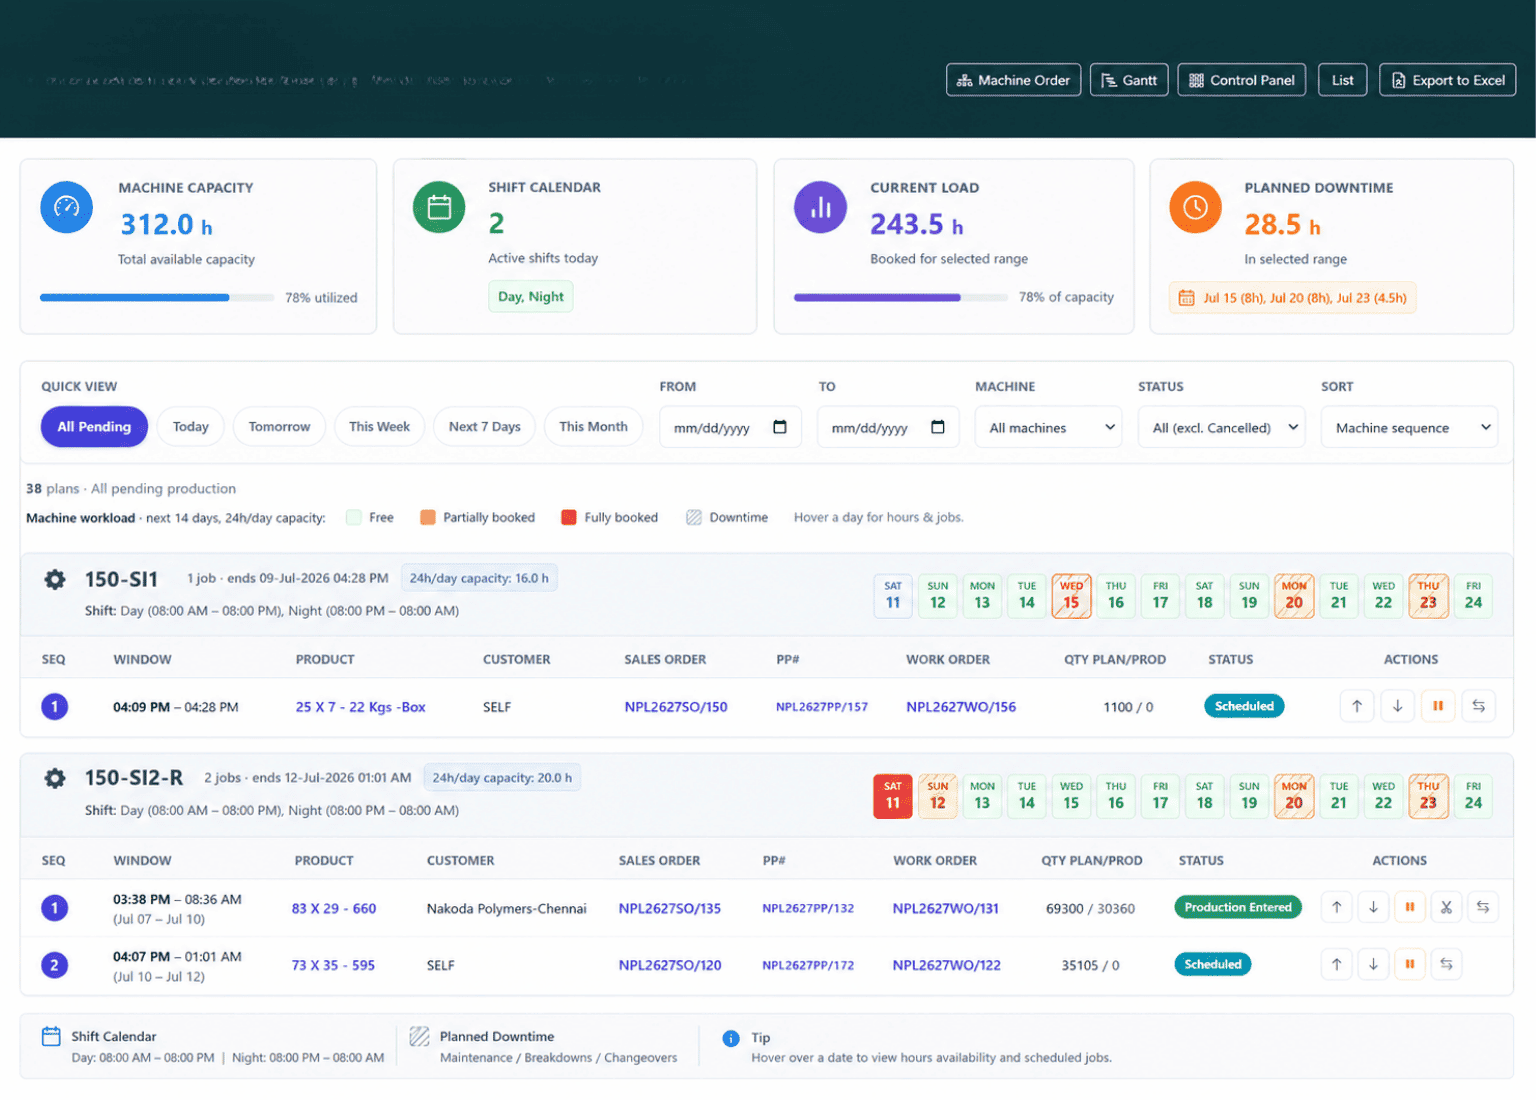Image resolution: width=1536 pixels, height=1100 pixels.
Task: Click the From date input field
Action: click(730, 427)
